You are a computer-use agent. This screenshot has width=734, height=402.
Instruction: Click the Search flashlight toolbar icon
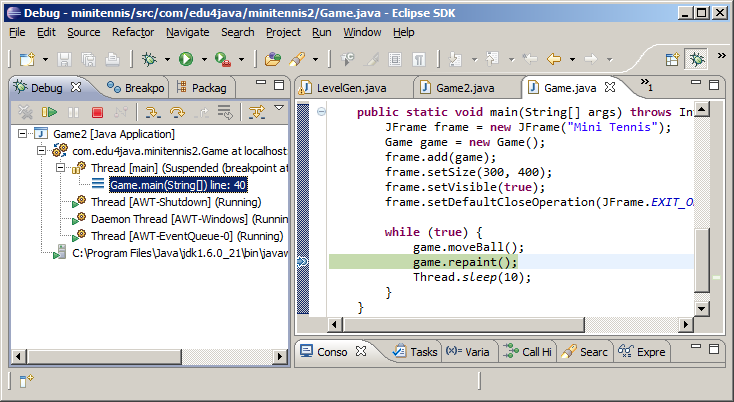point(297,59)
